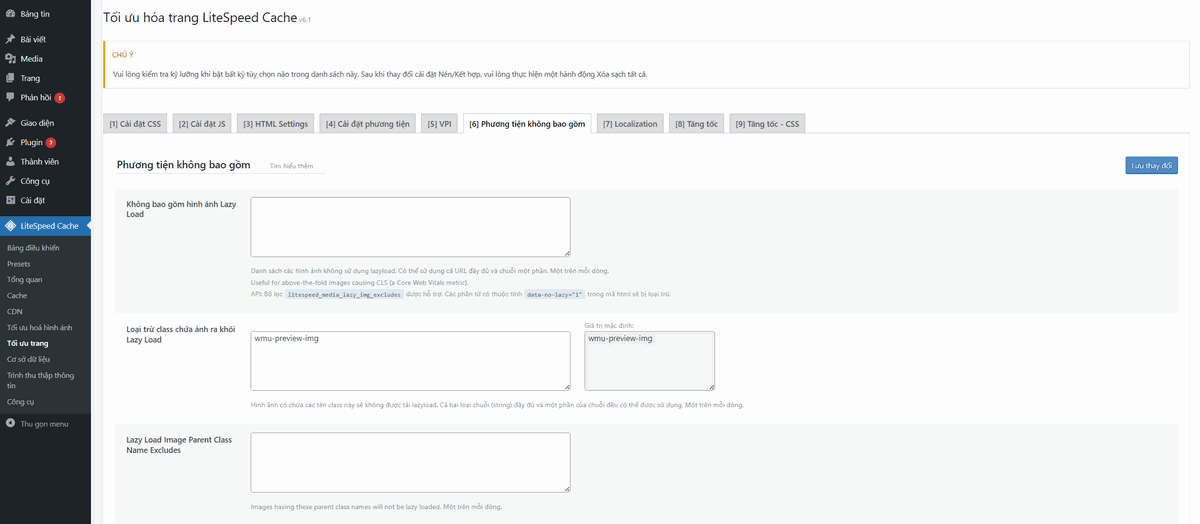Screen dimensions: 1200x524
Task: Focus Không bao gồm hình ảnh Lazy Load textarea
Action: coord(410,227)
